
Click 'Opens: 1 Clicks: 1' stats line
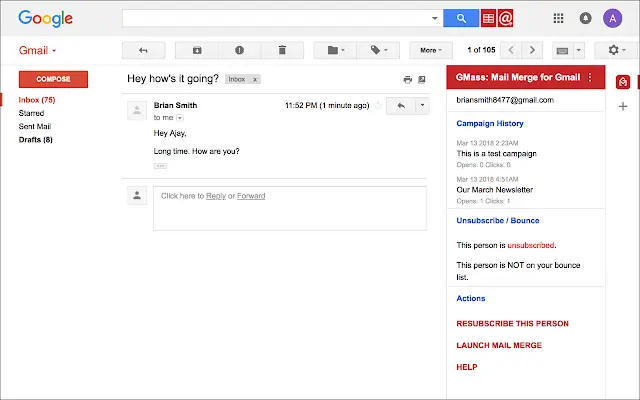[x=483, y=201]
